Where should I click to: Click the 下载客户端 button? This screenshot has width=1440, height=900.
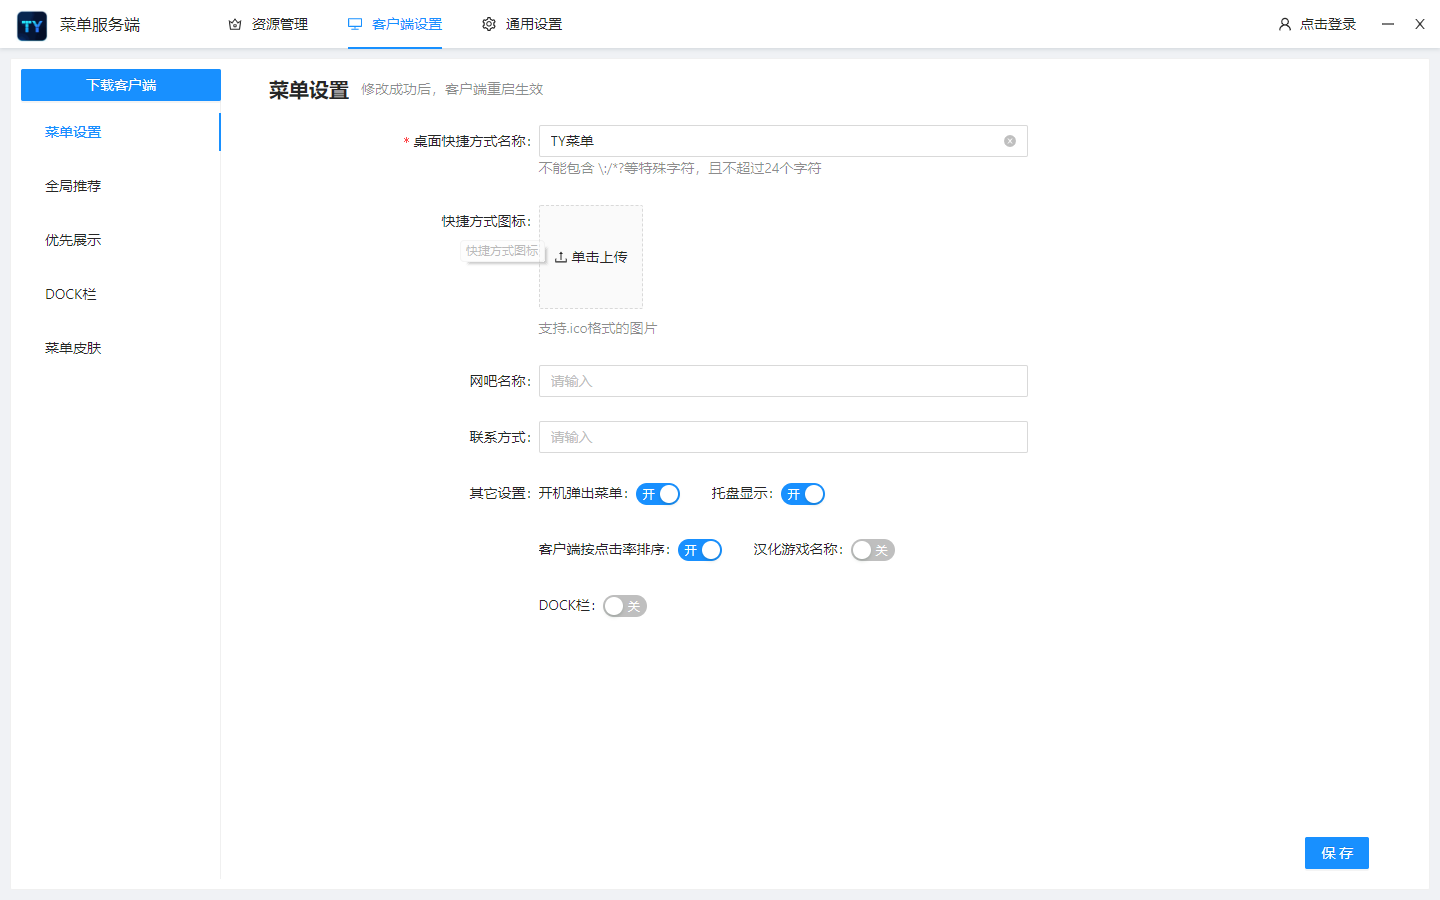pos(121,85)
